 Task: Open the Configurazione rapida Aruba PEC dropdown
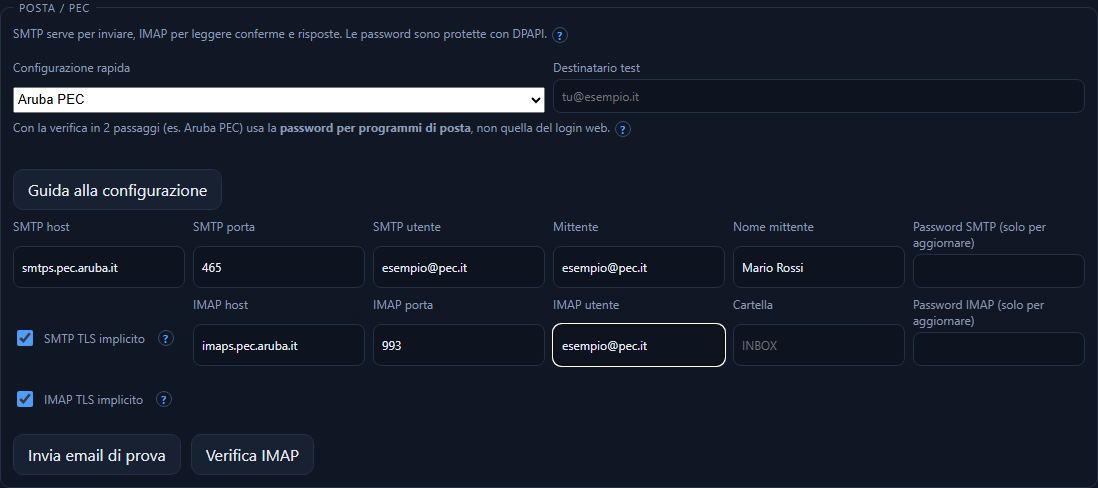pyautogui.click(x=279, y=100)
